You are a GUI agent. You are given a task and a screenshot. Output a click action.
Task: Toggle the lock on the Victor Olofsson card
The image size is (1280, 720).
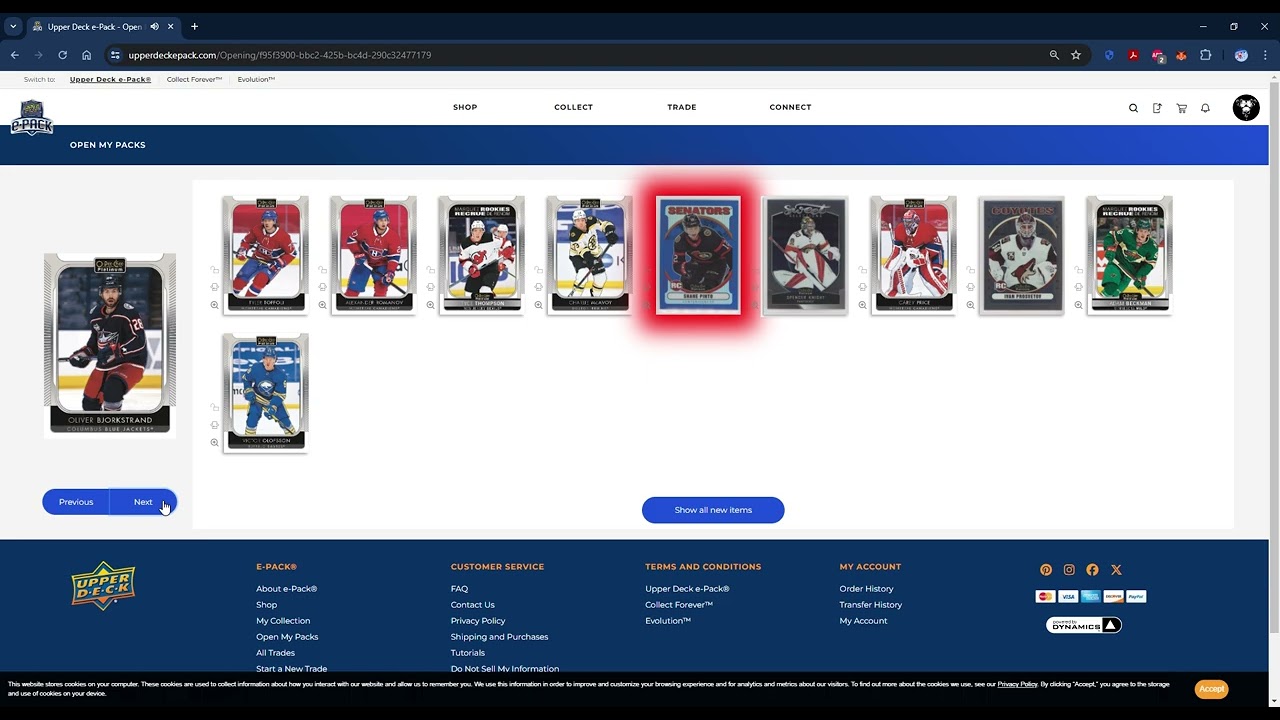click(x=214, y=408)
